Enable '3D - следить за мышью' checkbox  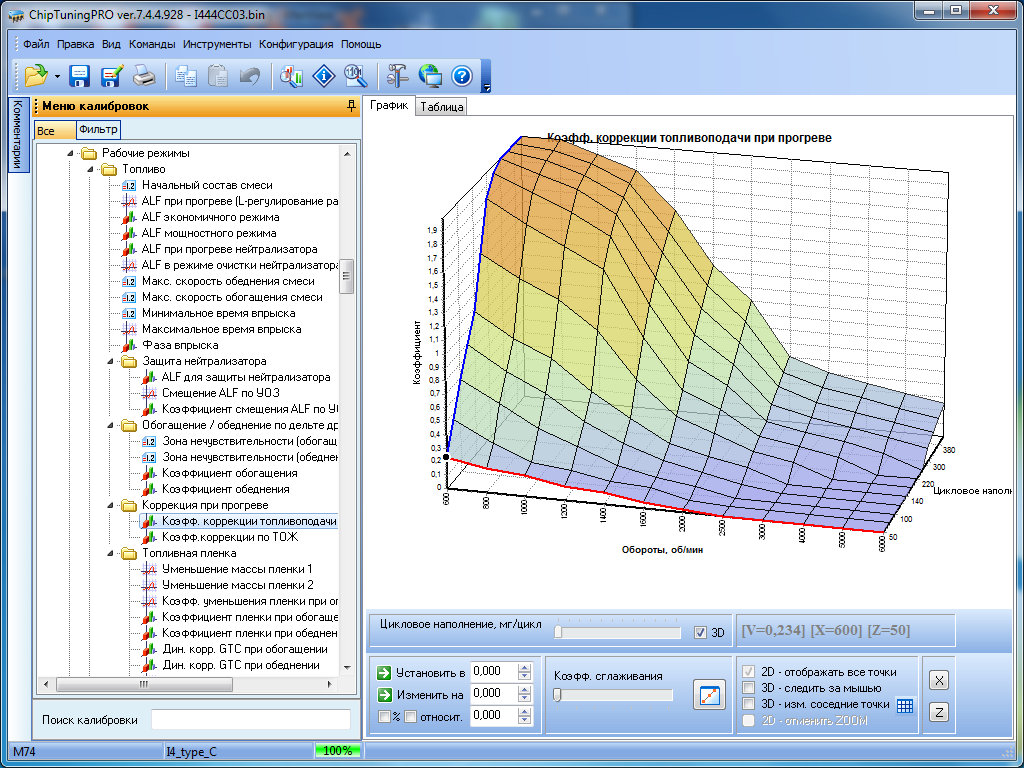coord(748,688)
